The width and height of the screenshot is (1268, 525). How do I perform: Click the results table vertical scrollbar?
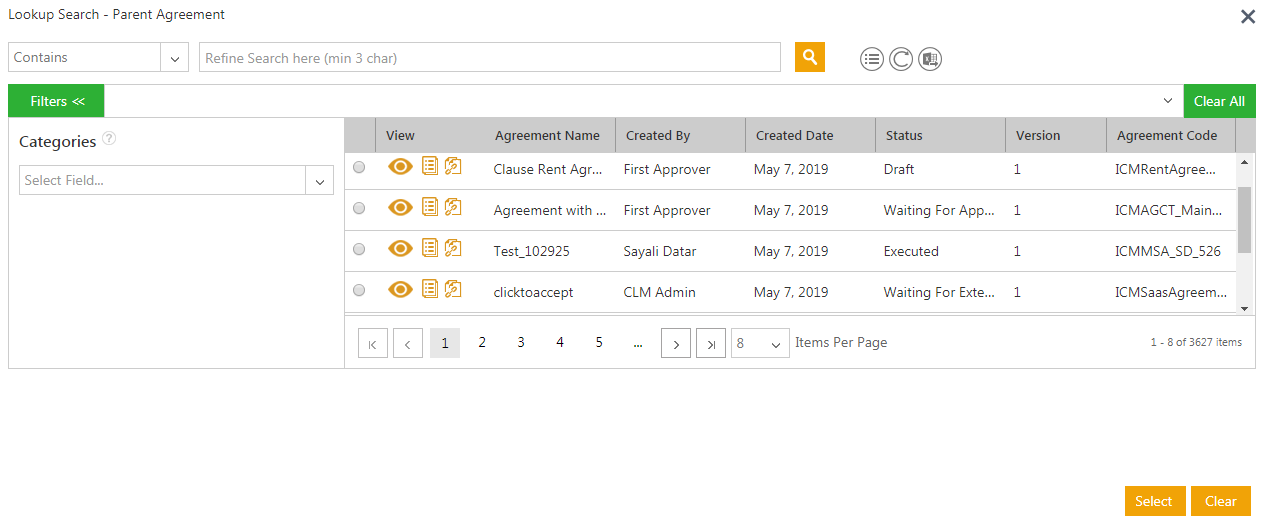click(1244, 220)
